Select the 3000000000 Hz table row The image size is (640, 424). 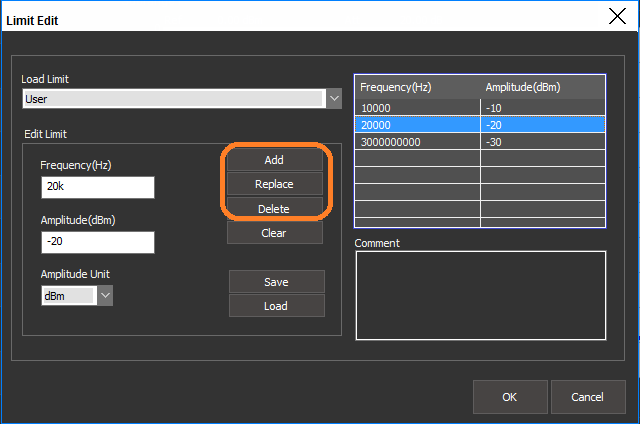[x=417, y=141]
